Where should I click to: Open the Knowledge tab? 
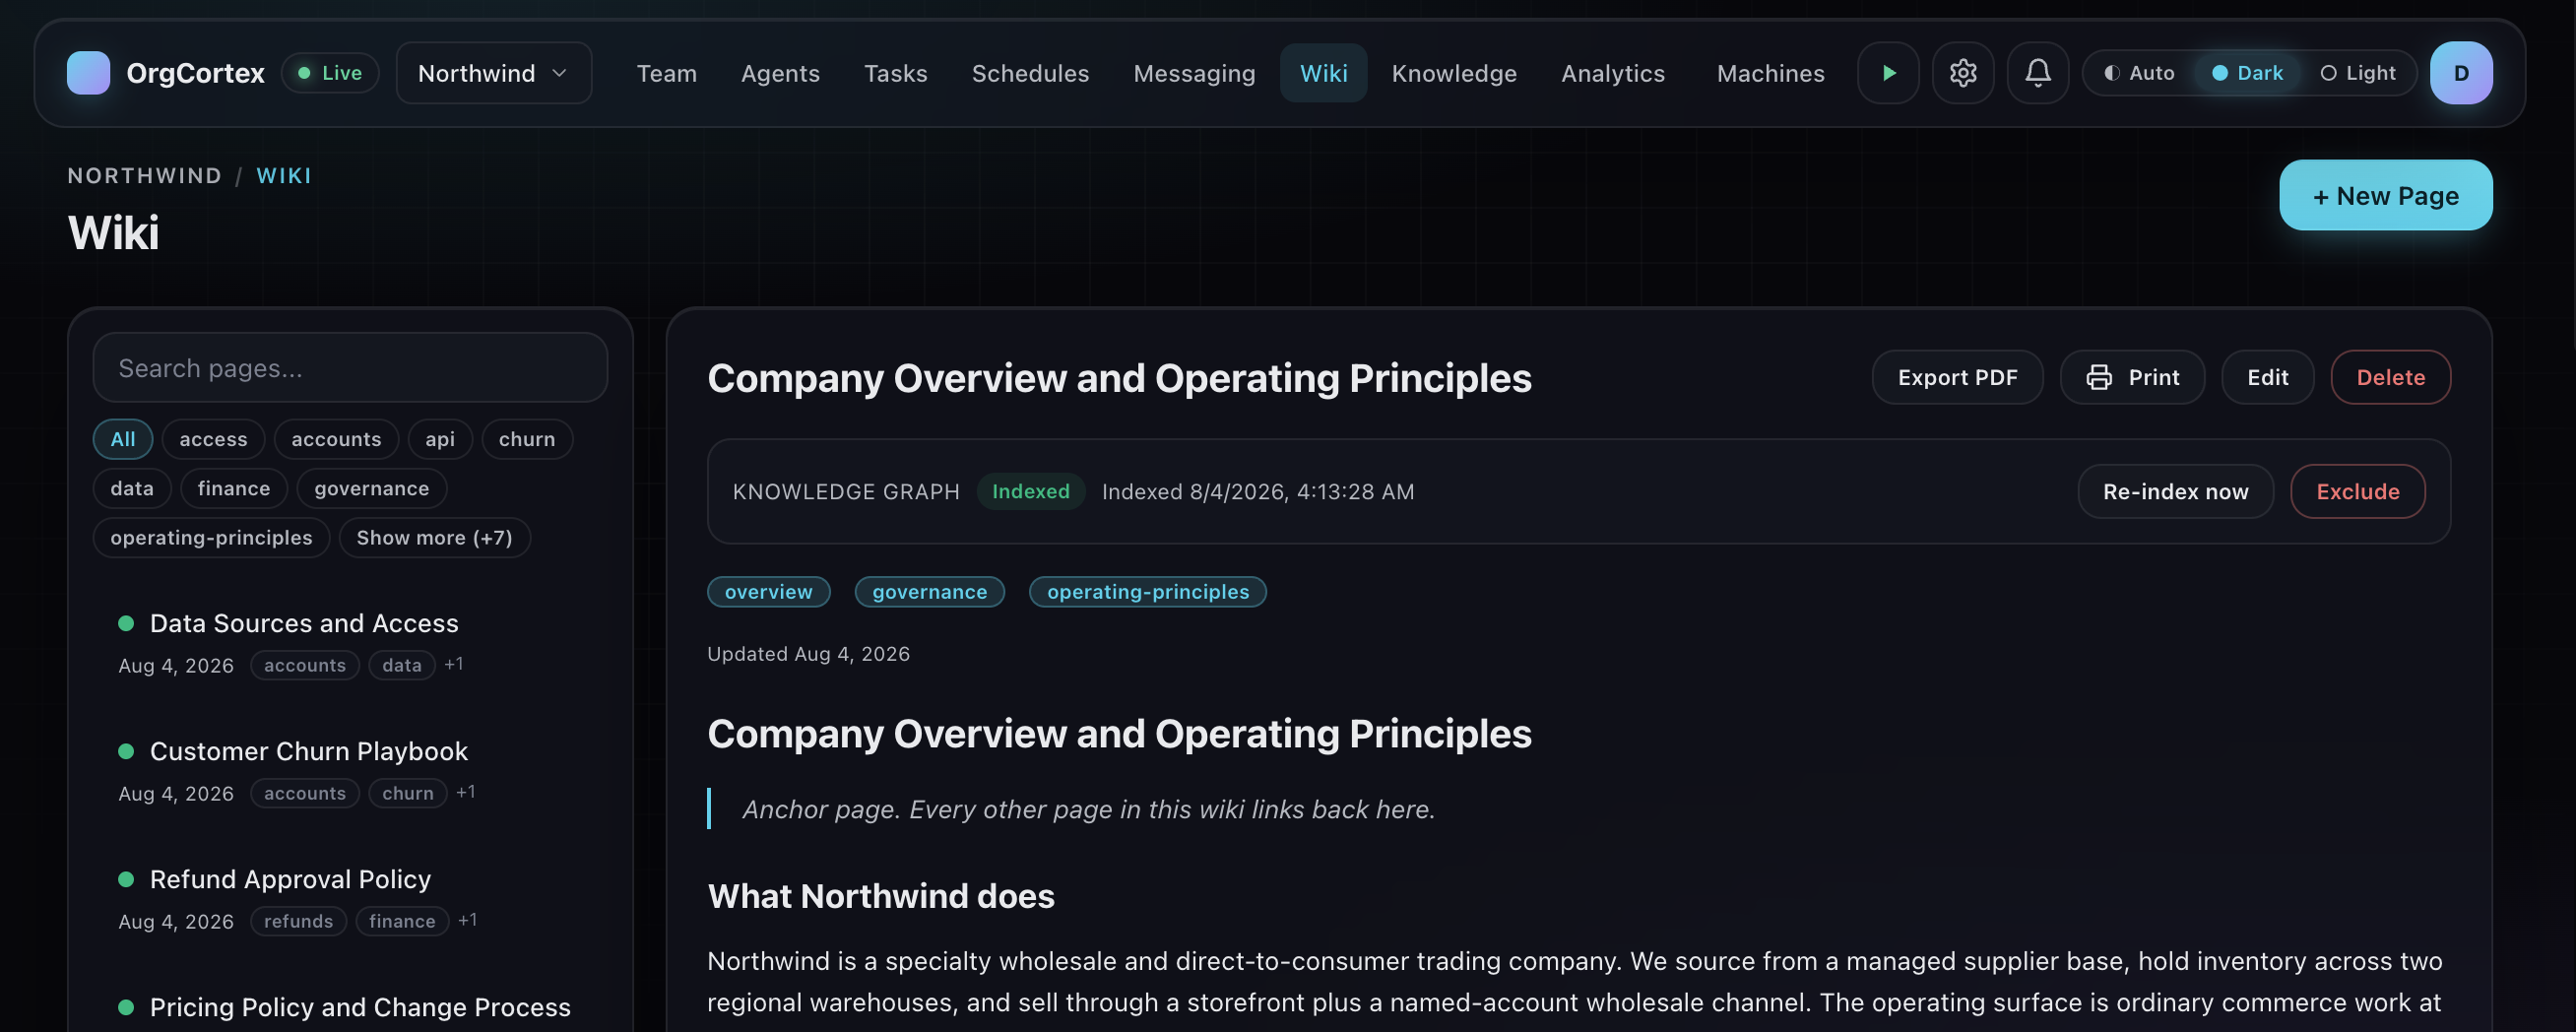1454,73
